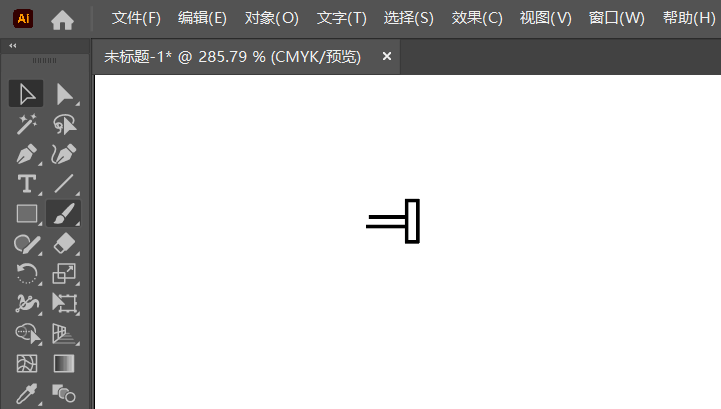Select the Eyedropper tool
721x409 pixels.
point(26,393)
